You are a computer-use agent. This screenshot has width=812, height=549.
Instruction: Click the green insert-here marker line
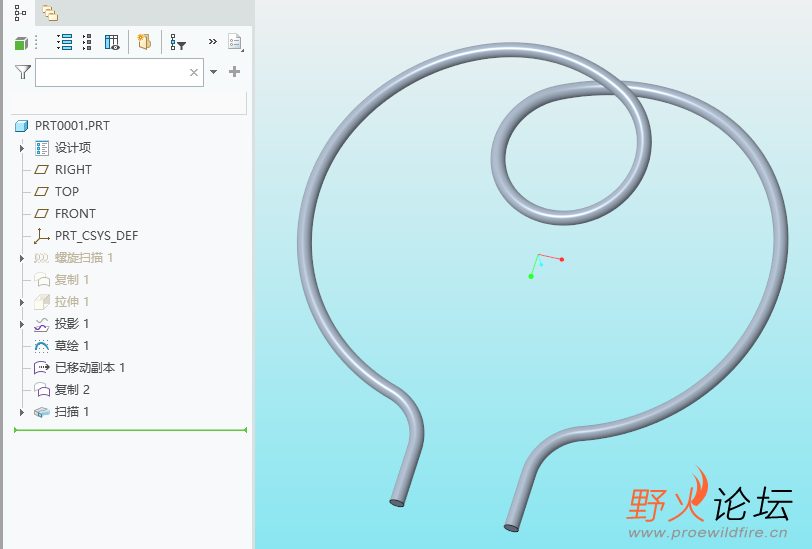coord(130,430)
